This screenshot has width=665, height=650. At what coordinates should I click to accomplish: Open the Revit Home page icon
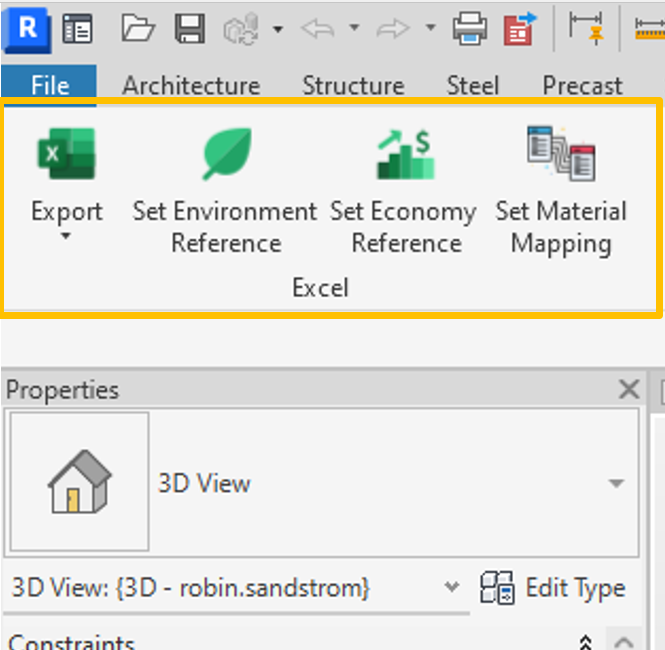point(77,29)
